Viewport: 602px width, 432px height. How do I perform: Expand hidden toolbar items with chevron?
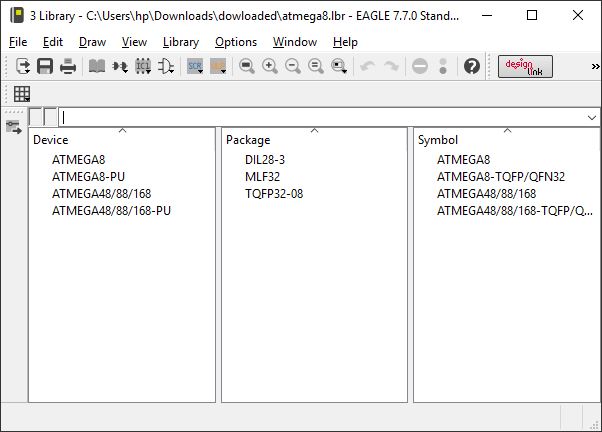(595, 66)
